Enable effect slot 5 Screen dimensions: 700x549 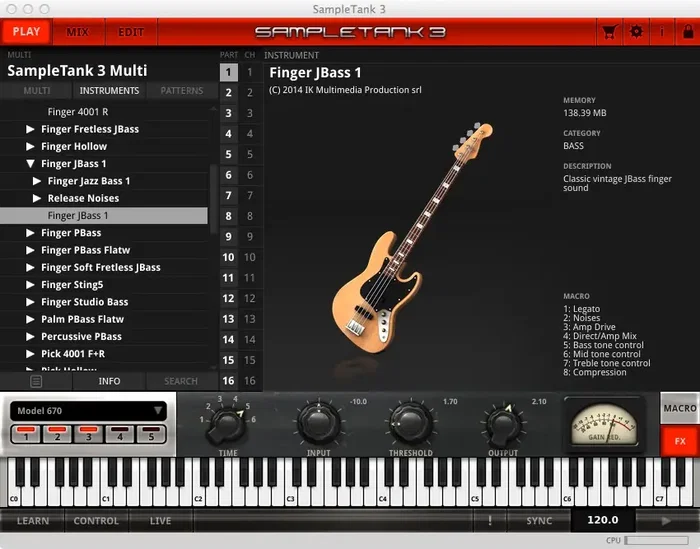(x=151, y=434)
